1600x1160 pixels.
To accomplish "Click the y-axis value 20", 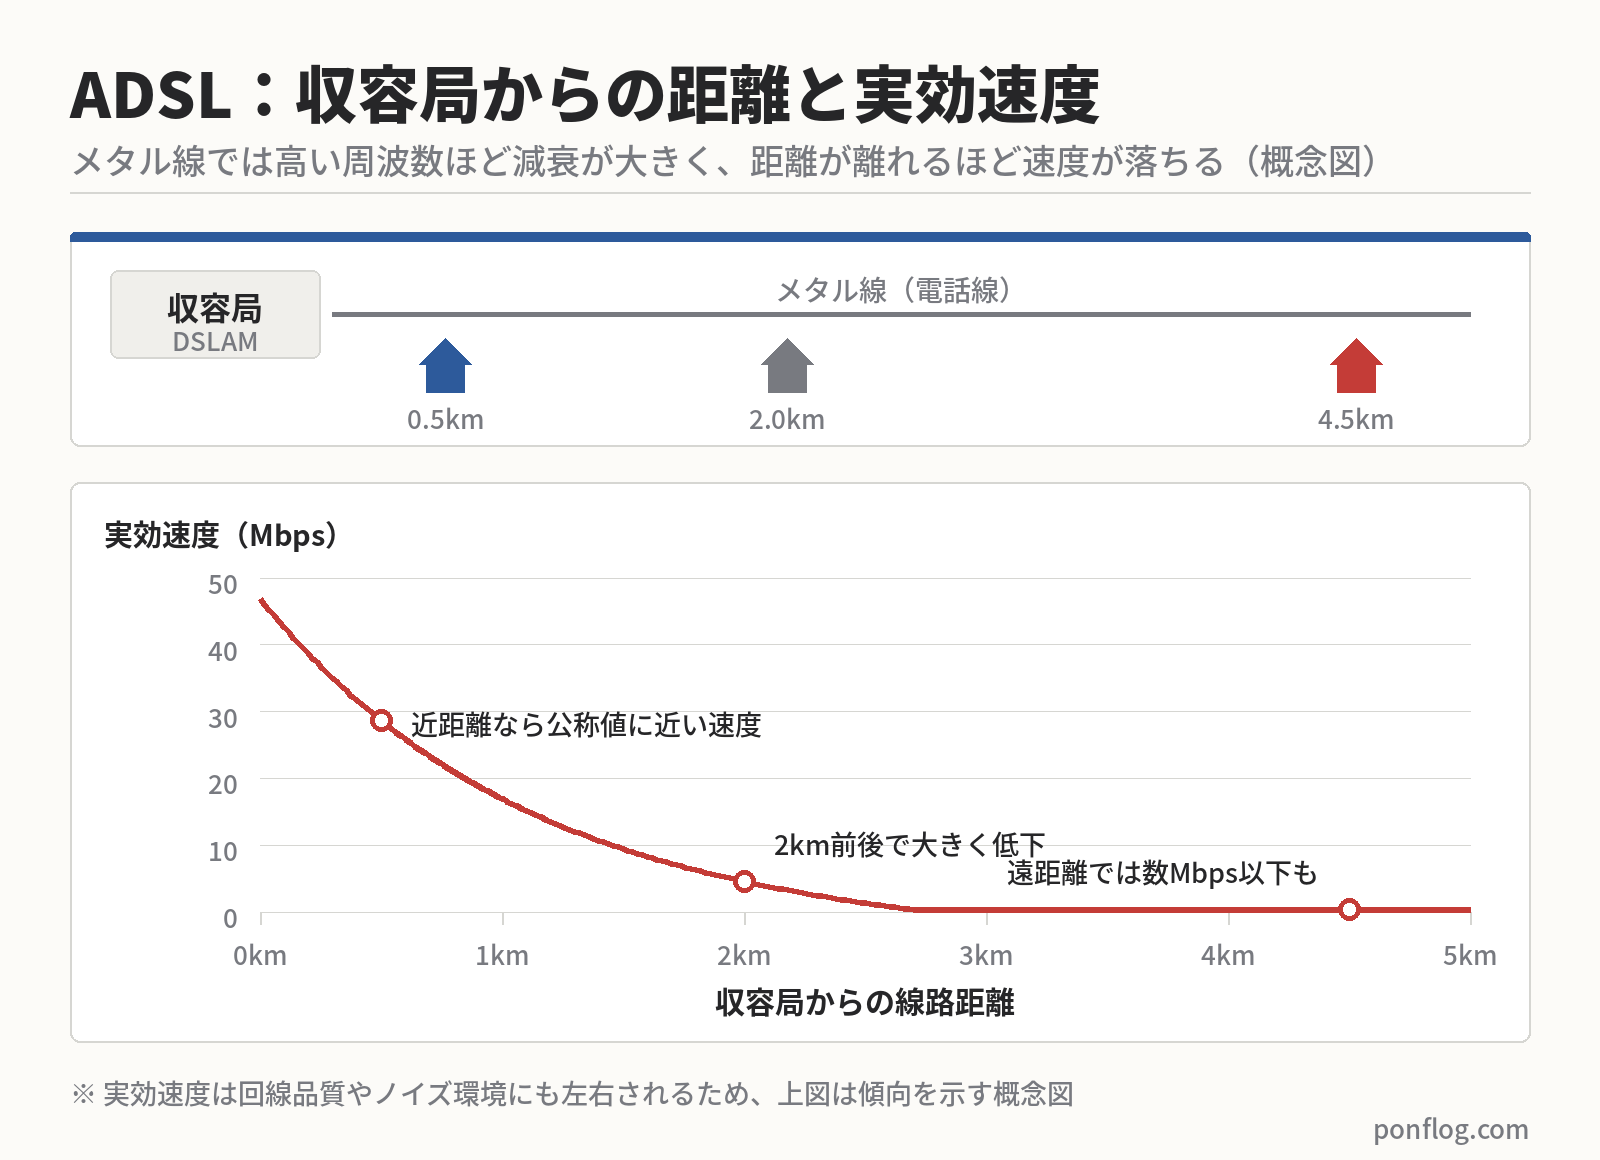I will pyautogui.click(x=222, y=785).
